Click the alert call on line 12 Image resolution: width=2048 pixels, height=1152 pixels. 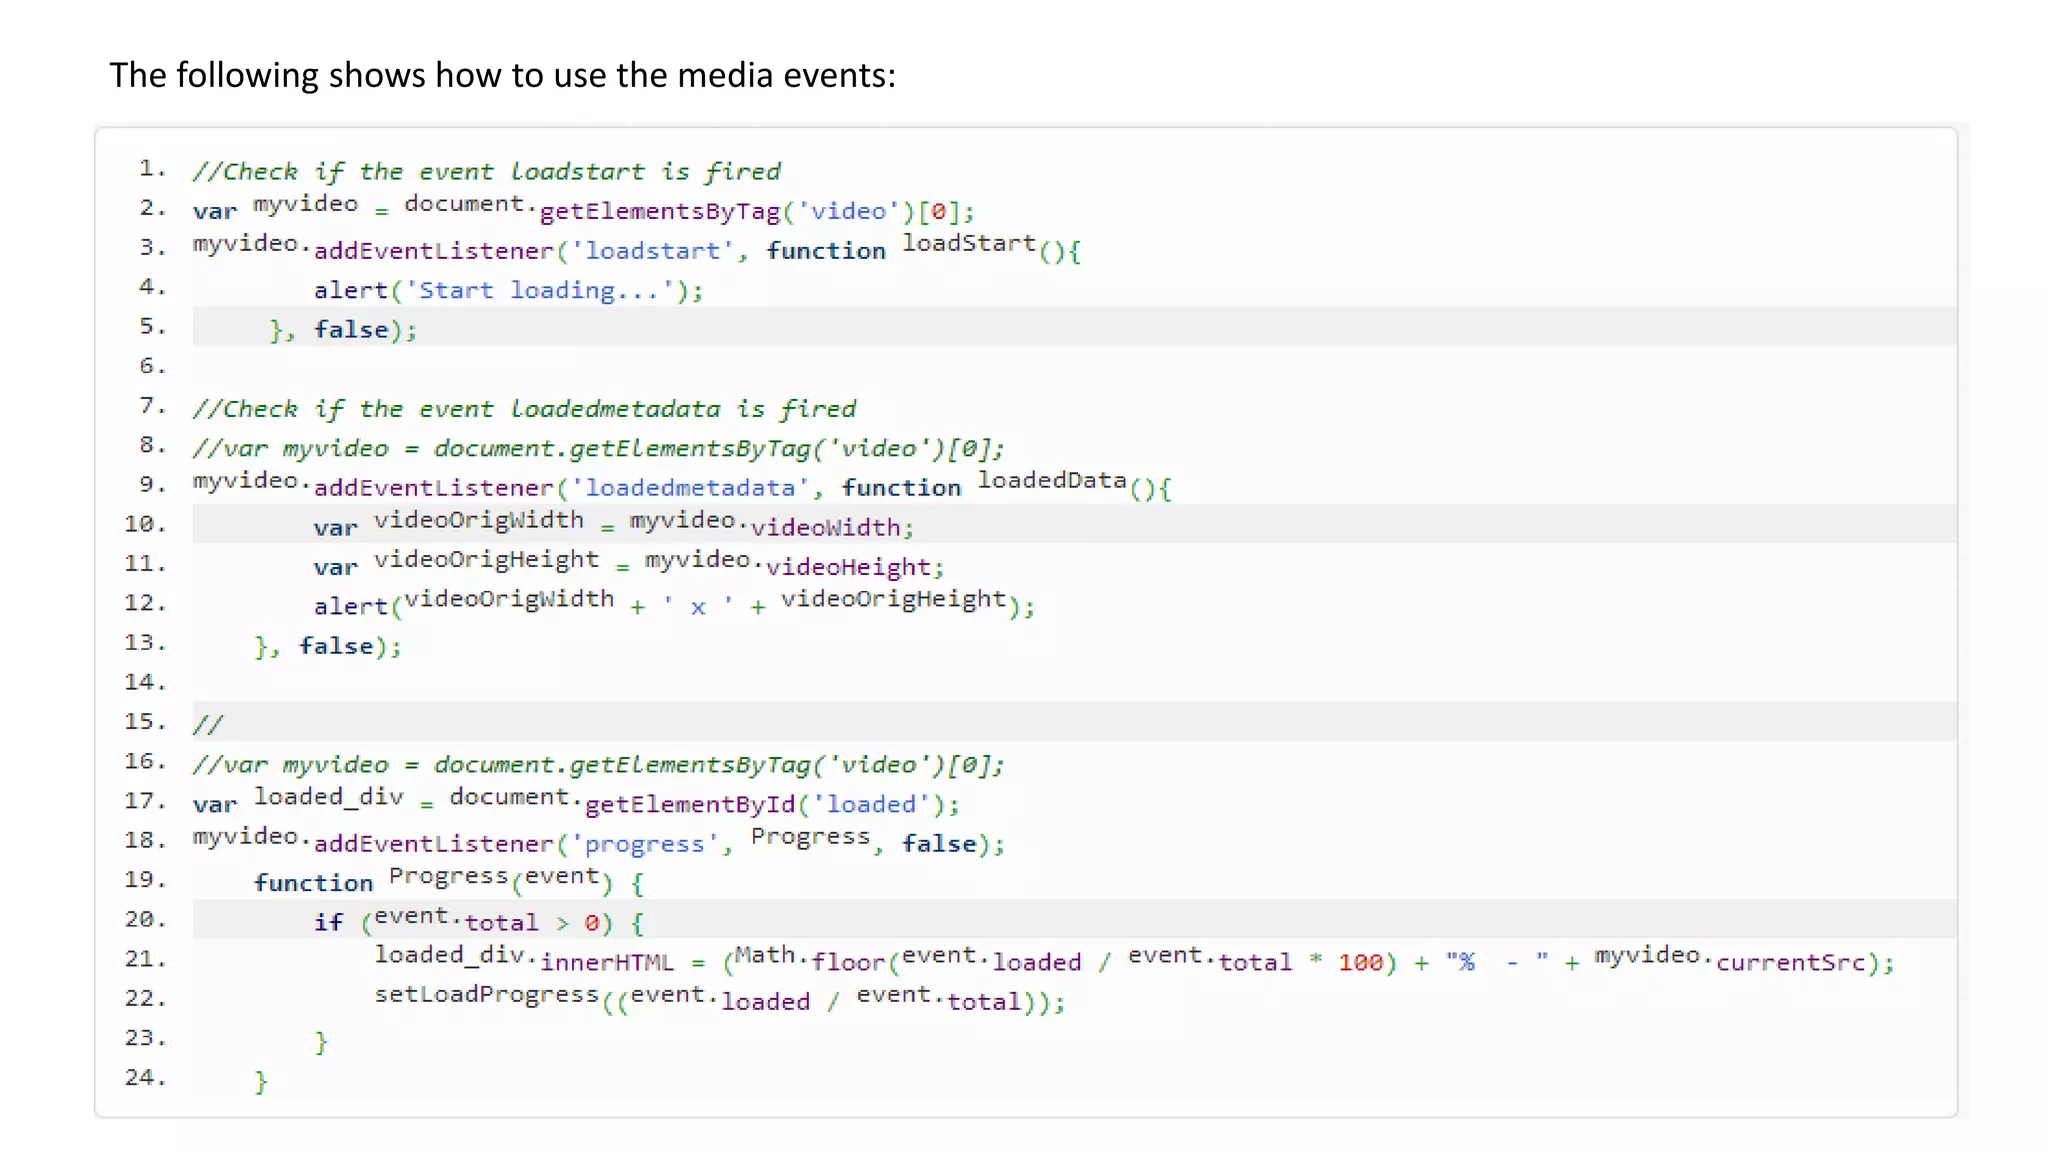point(674,603)
